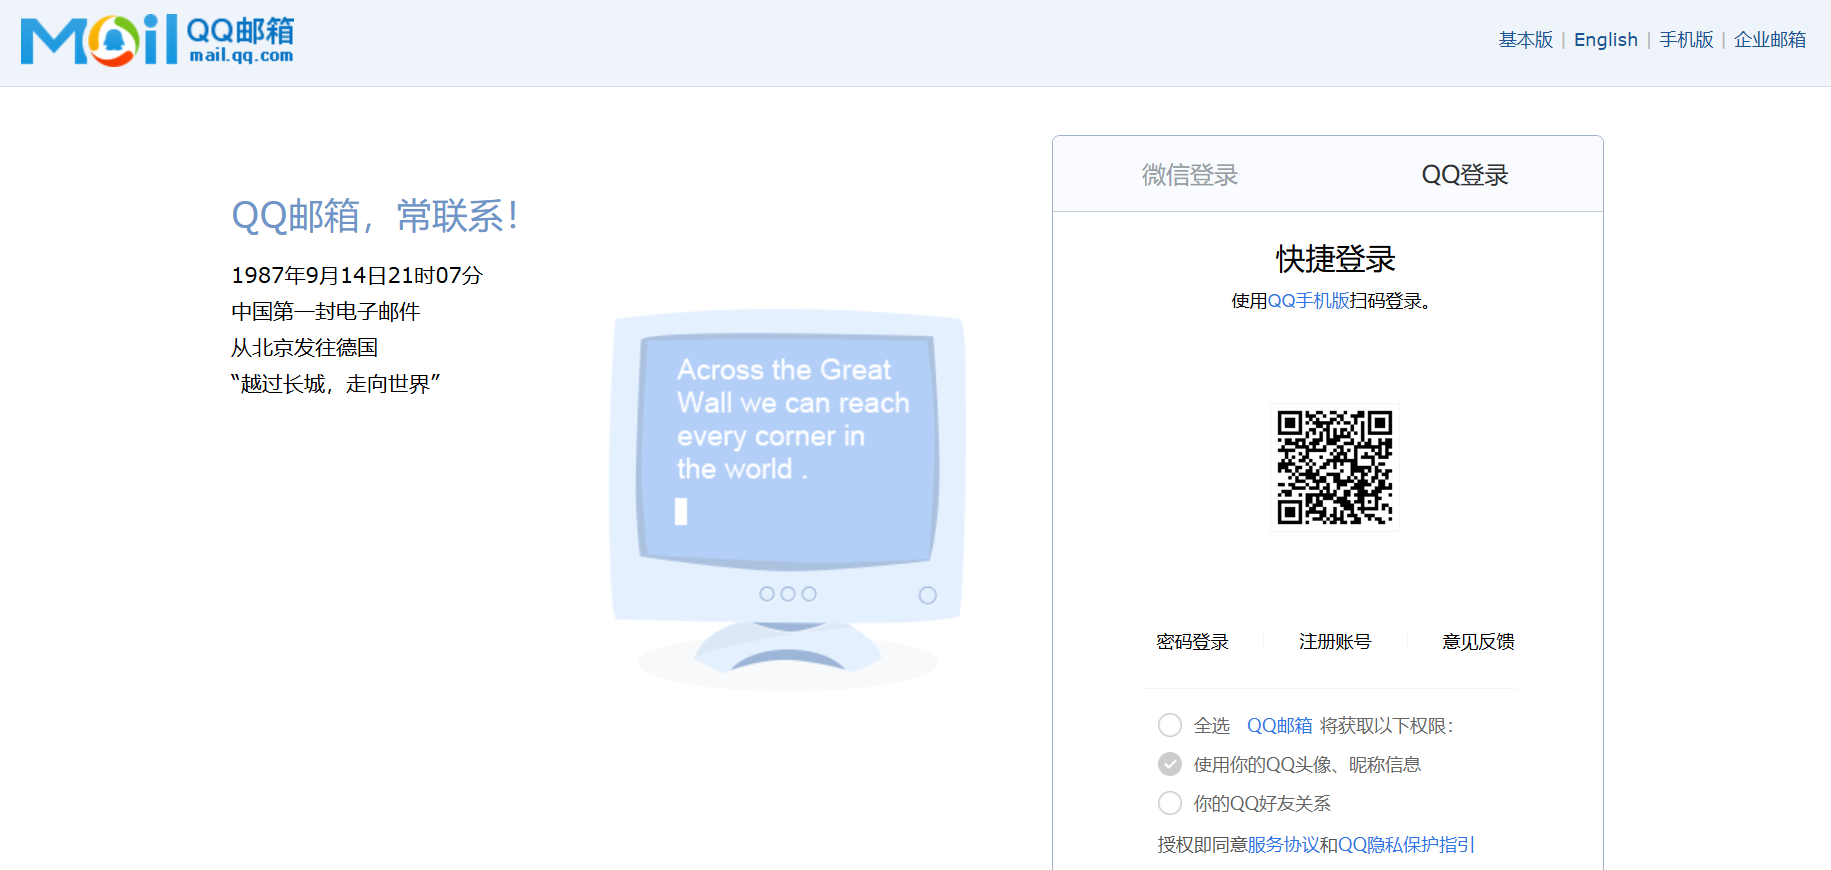Toggle the 全选 select-all checkbox

pyautogui.click(x=1170, y=725)
